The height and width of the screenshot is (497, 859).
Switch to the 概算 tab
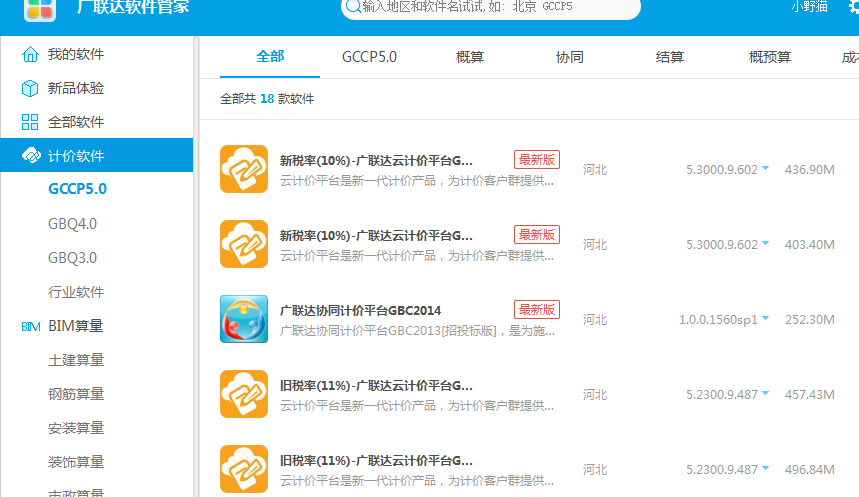[x=470, y=57]
